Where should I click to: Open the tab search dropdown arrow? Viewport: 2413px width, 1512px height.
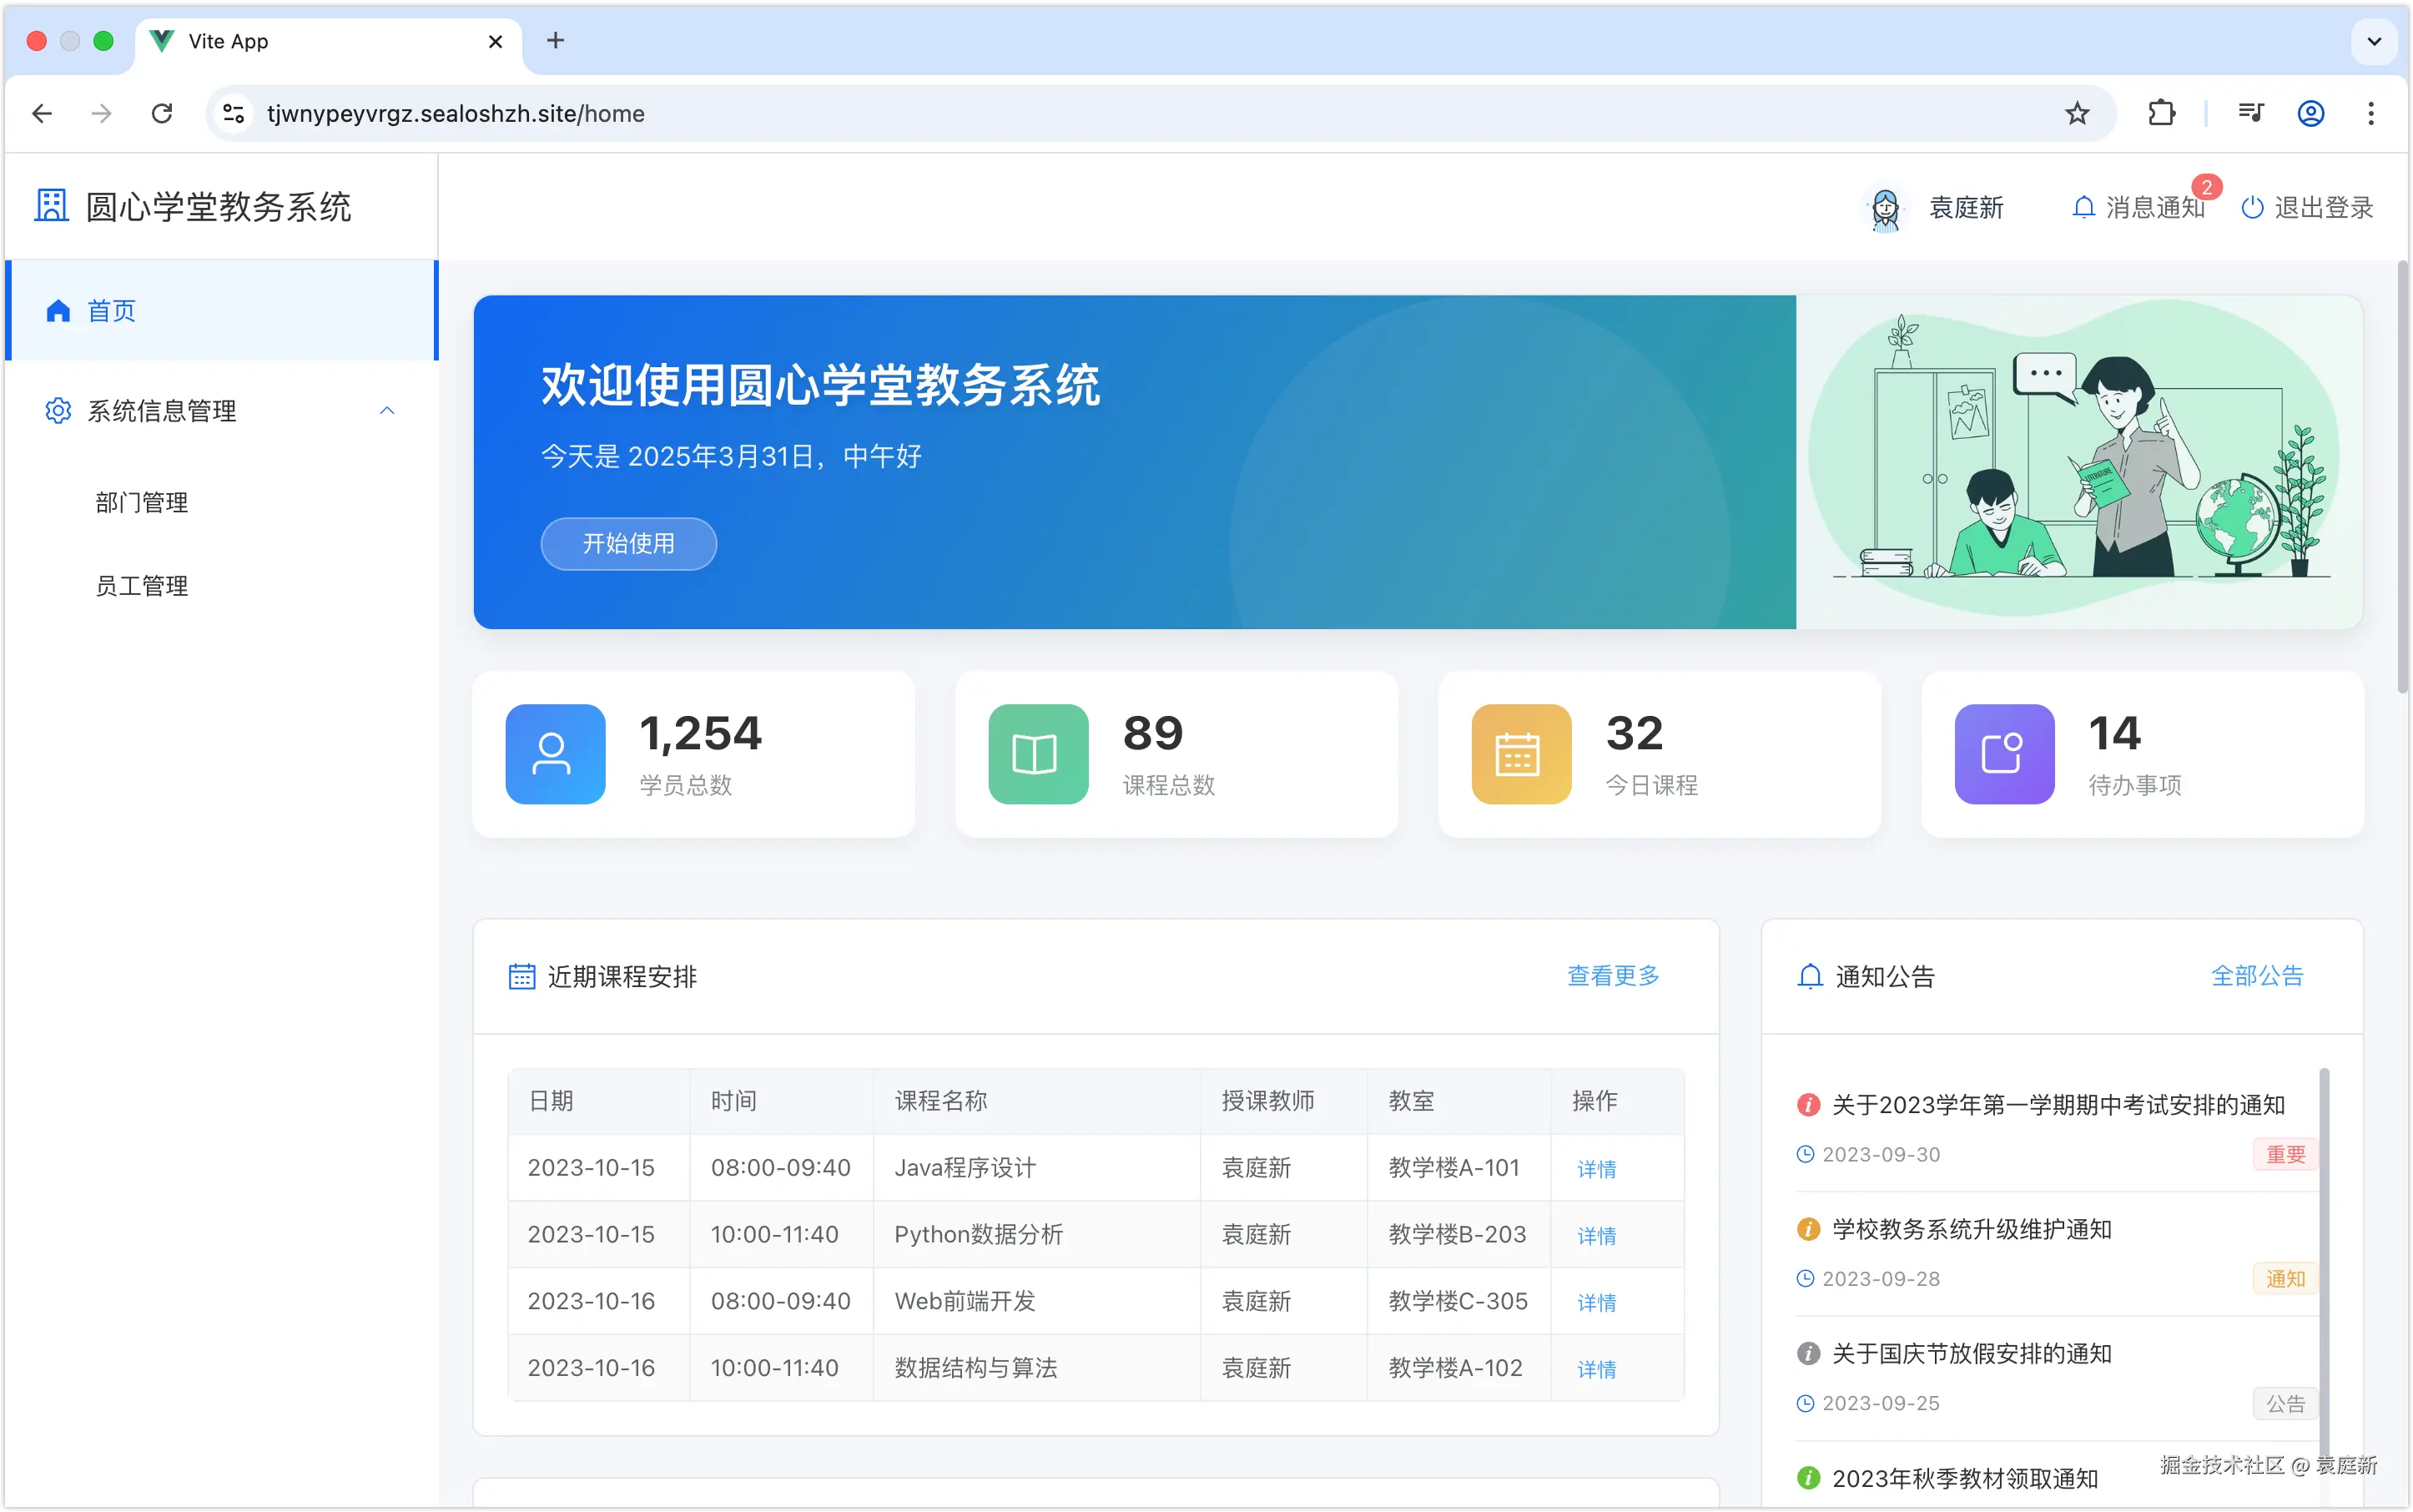pyautogui.click(x=2374, y=41)
